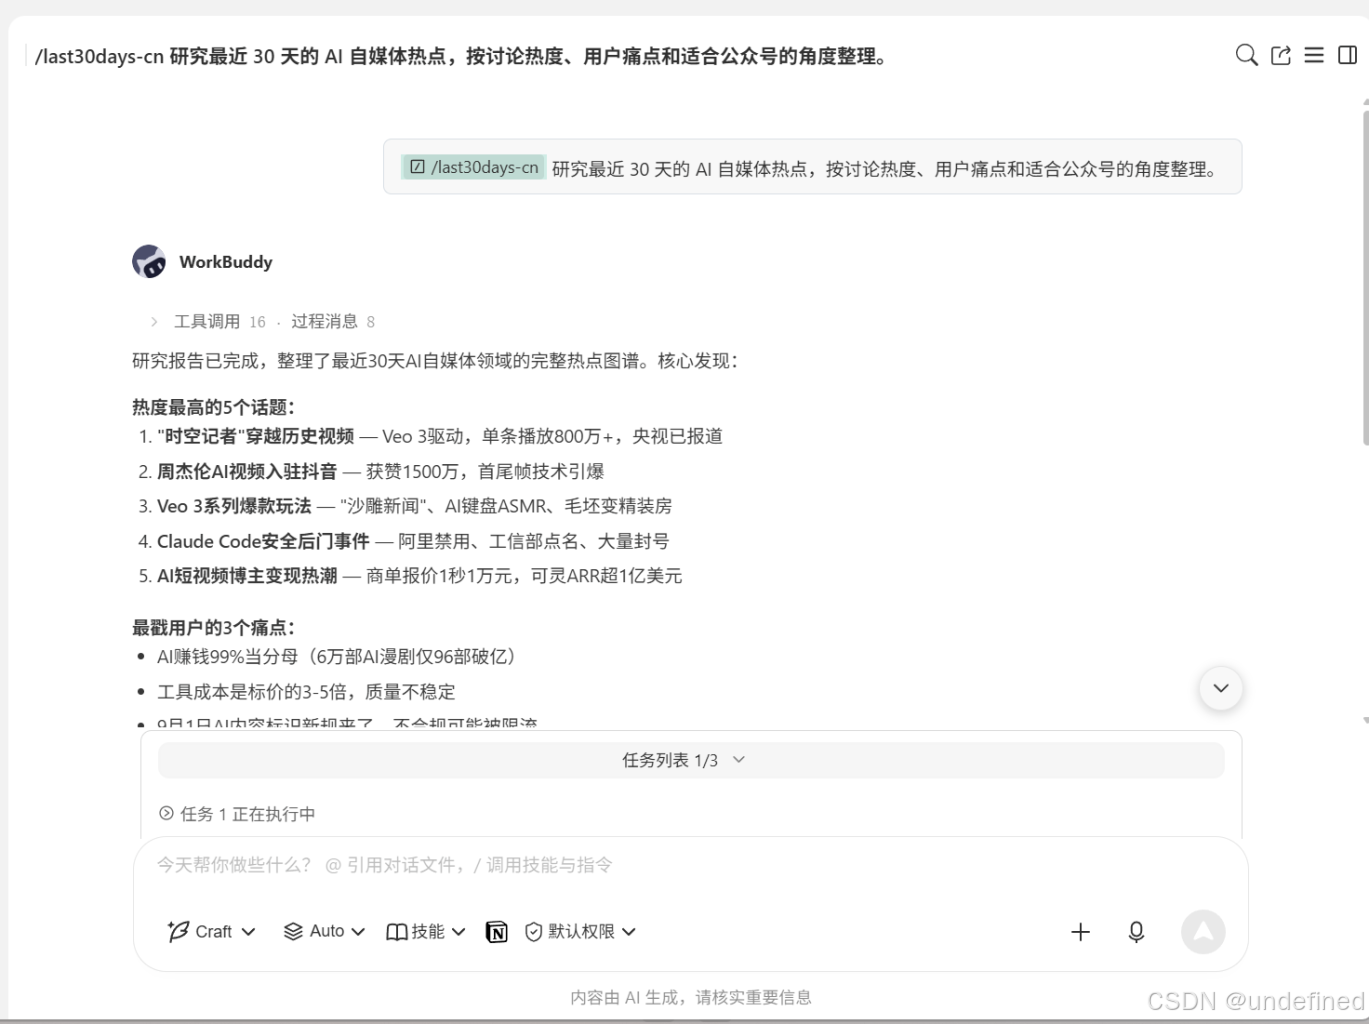Expand the 任务列表 1/3 task list

691,760
